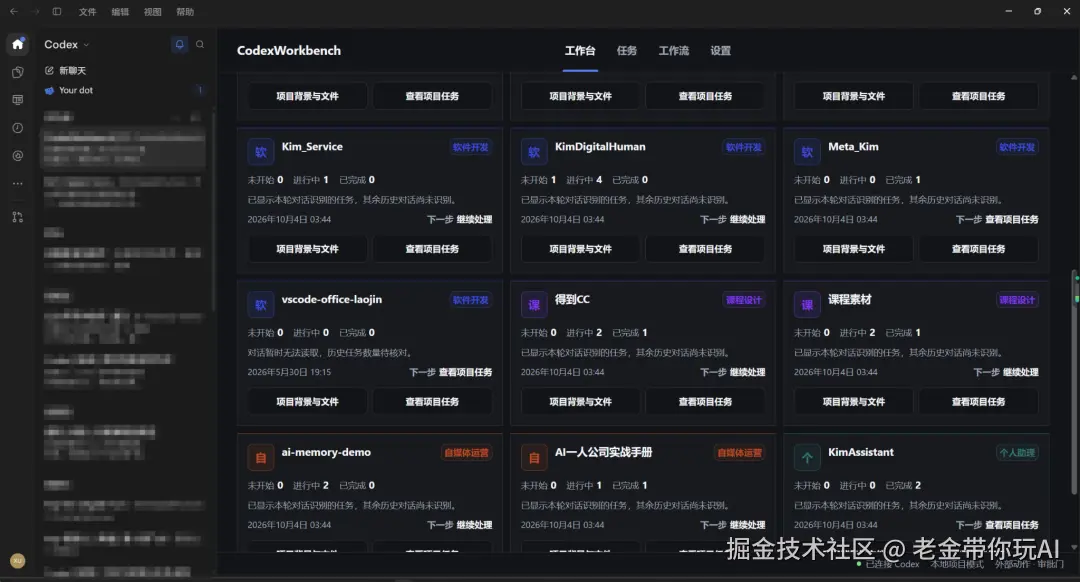Open the at-sign mentions sidebar icon
The height and width of the screenshot is (582, 1080).
[18, 156]
